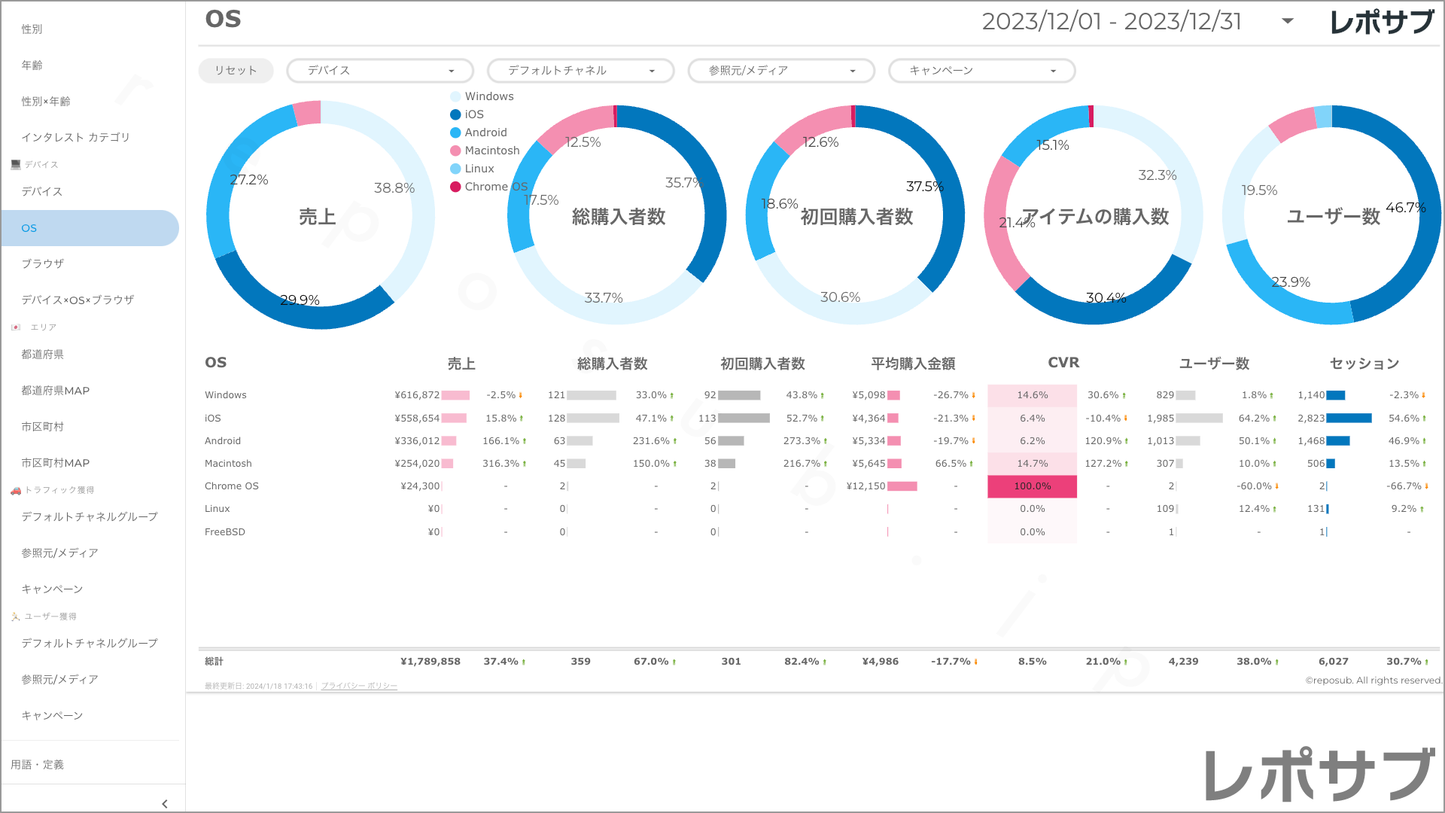Open the デバイス filter dropdown
Image resolution: width=1445 pixels, height=813 pixels.
[380, 71]
